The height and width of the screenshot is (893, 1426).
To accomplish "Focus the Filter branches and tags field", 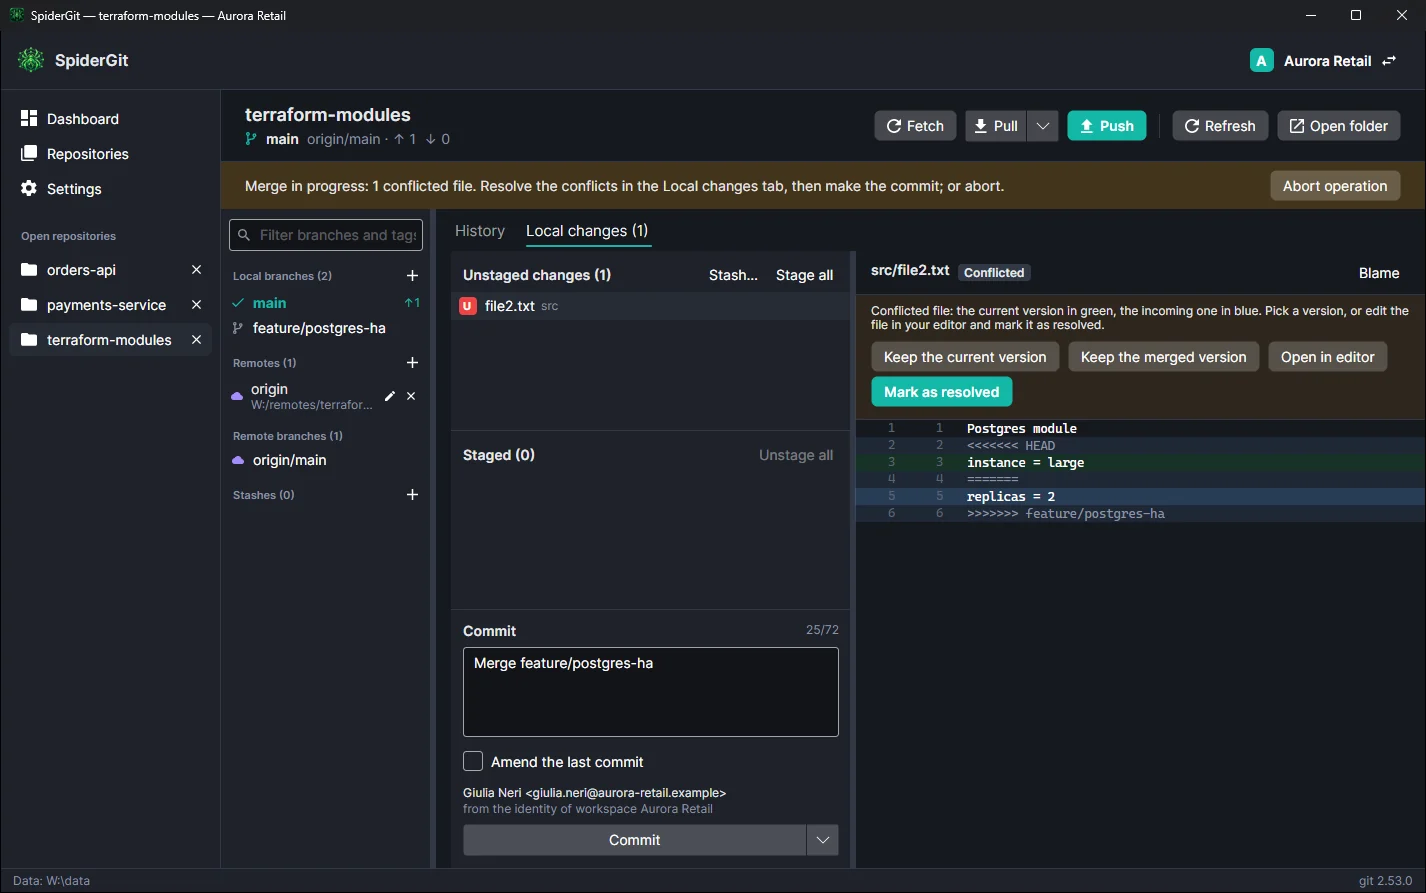I will (326, 235).
